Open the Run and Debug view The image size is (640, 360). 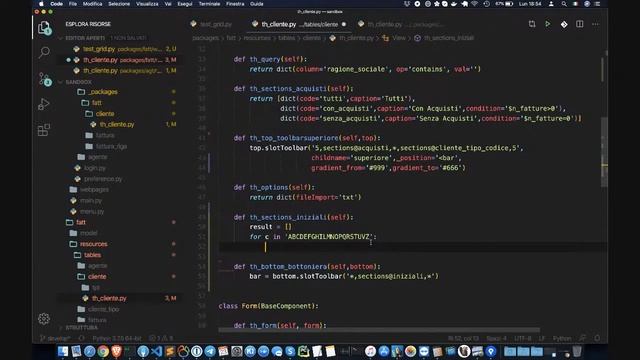tap(44, 104)
